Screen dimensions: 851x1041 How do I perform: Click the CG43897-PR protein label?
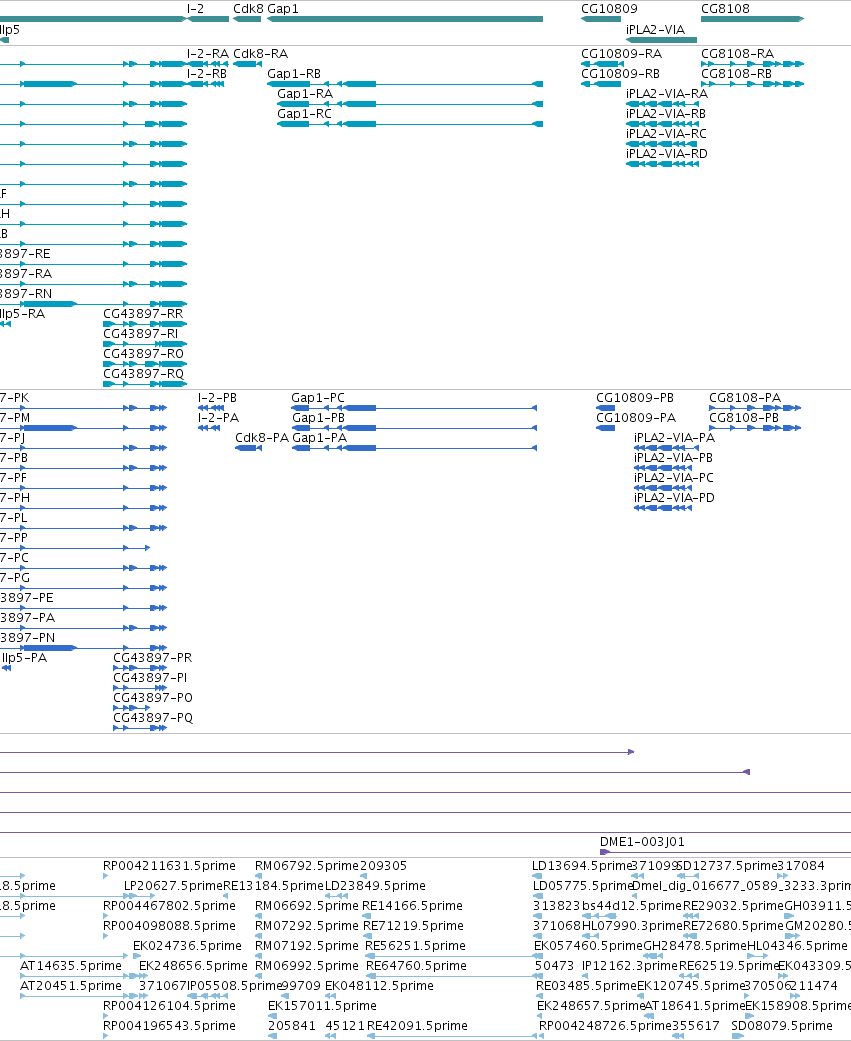[153, 657]
